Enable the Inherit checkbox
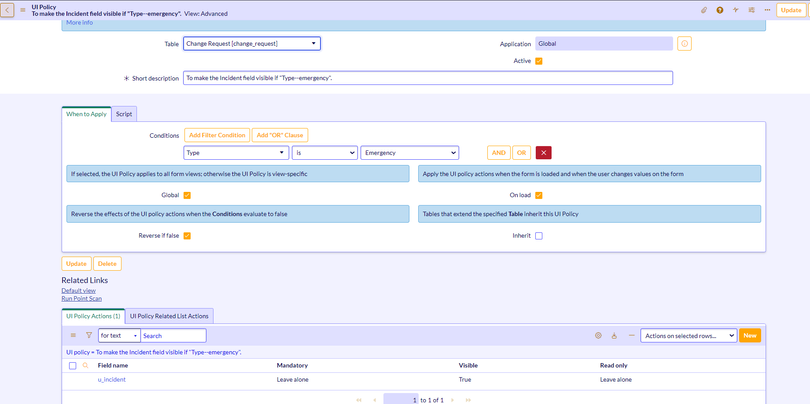The width and height of the screenshot is (810, 404). pos(539,236)
